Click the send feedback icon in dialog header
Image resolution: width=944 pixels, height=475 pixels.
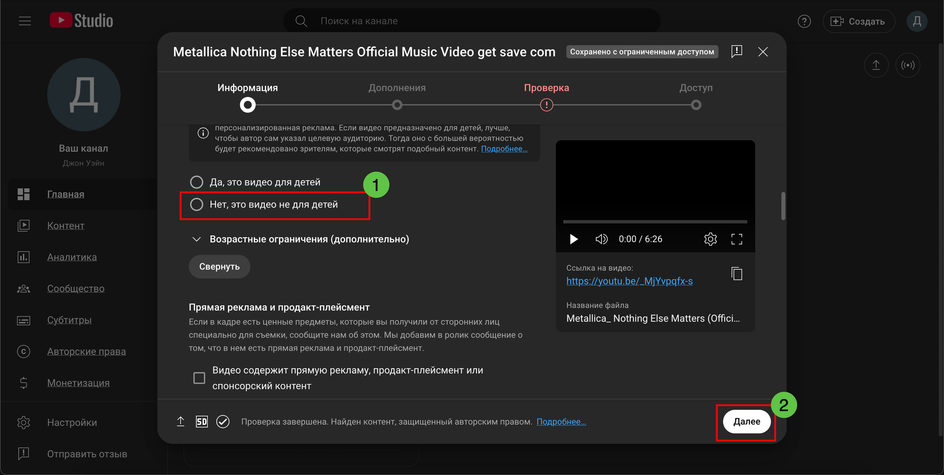pyautogui.click(x=736, y=52)
